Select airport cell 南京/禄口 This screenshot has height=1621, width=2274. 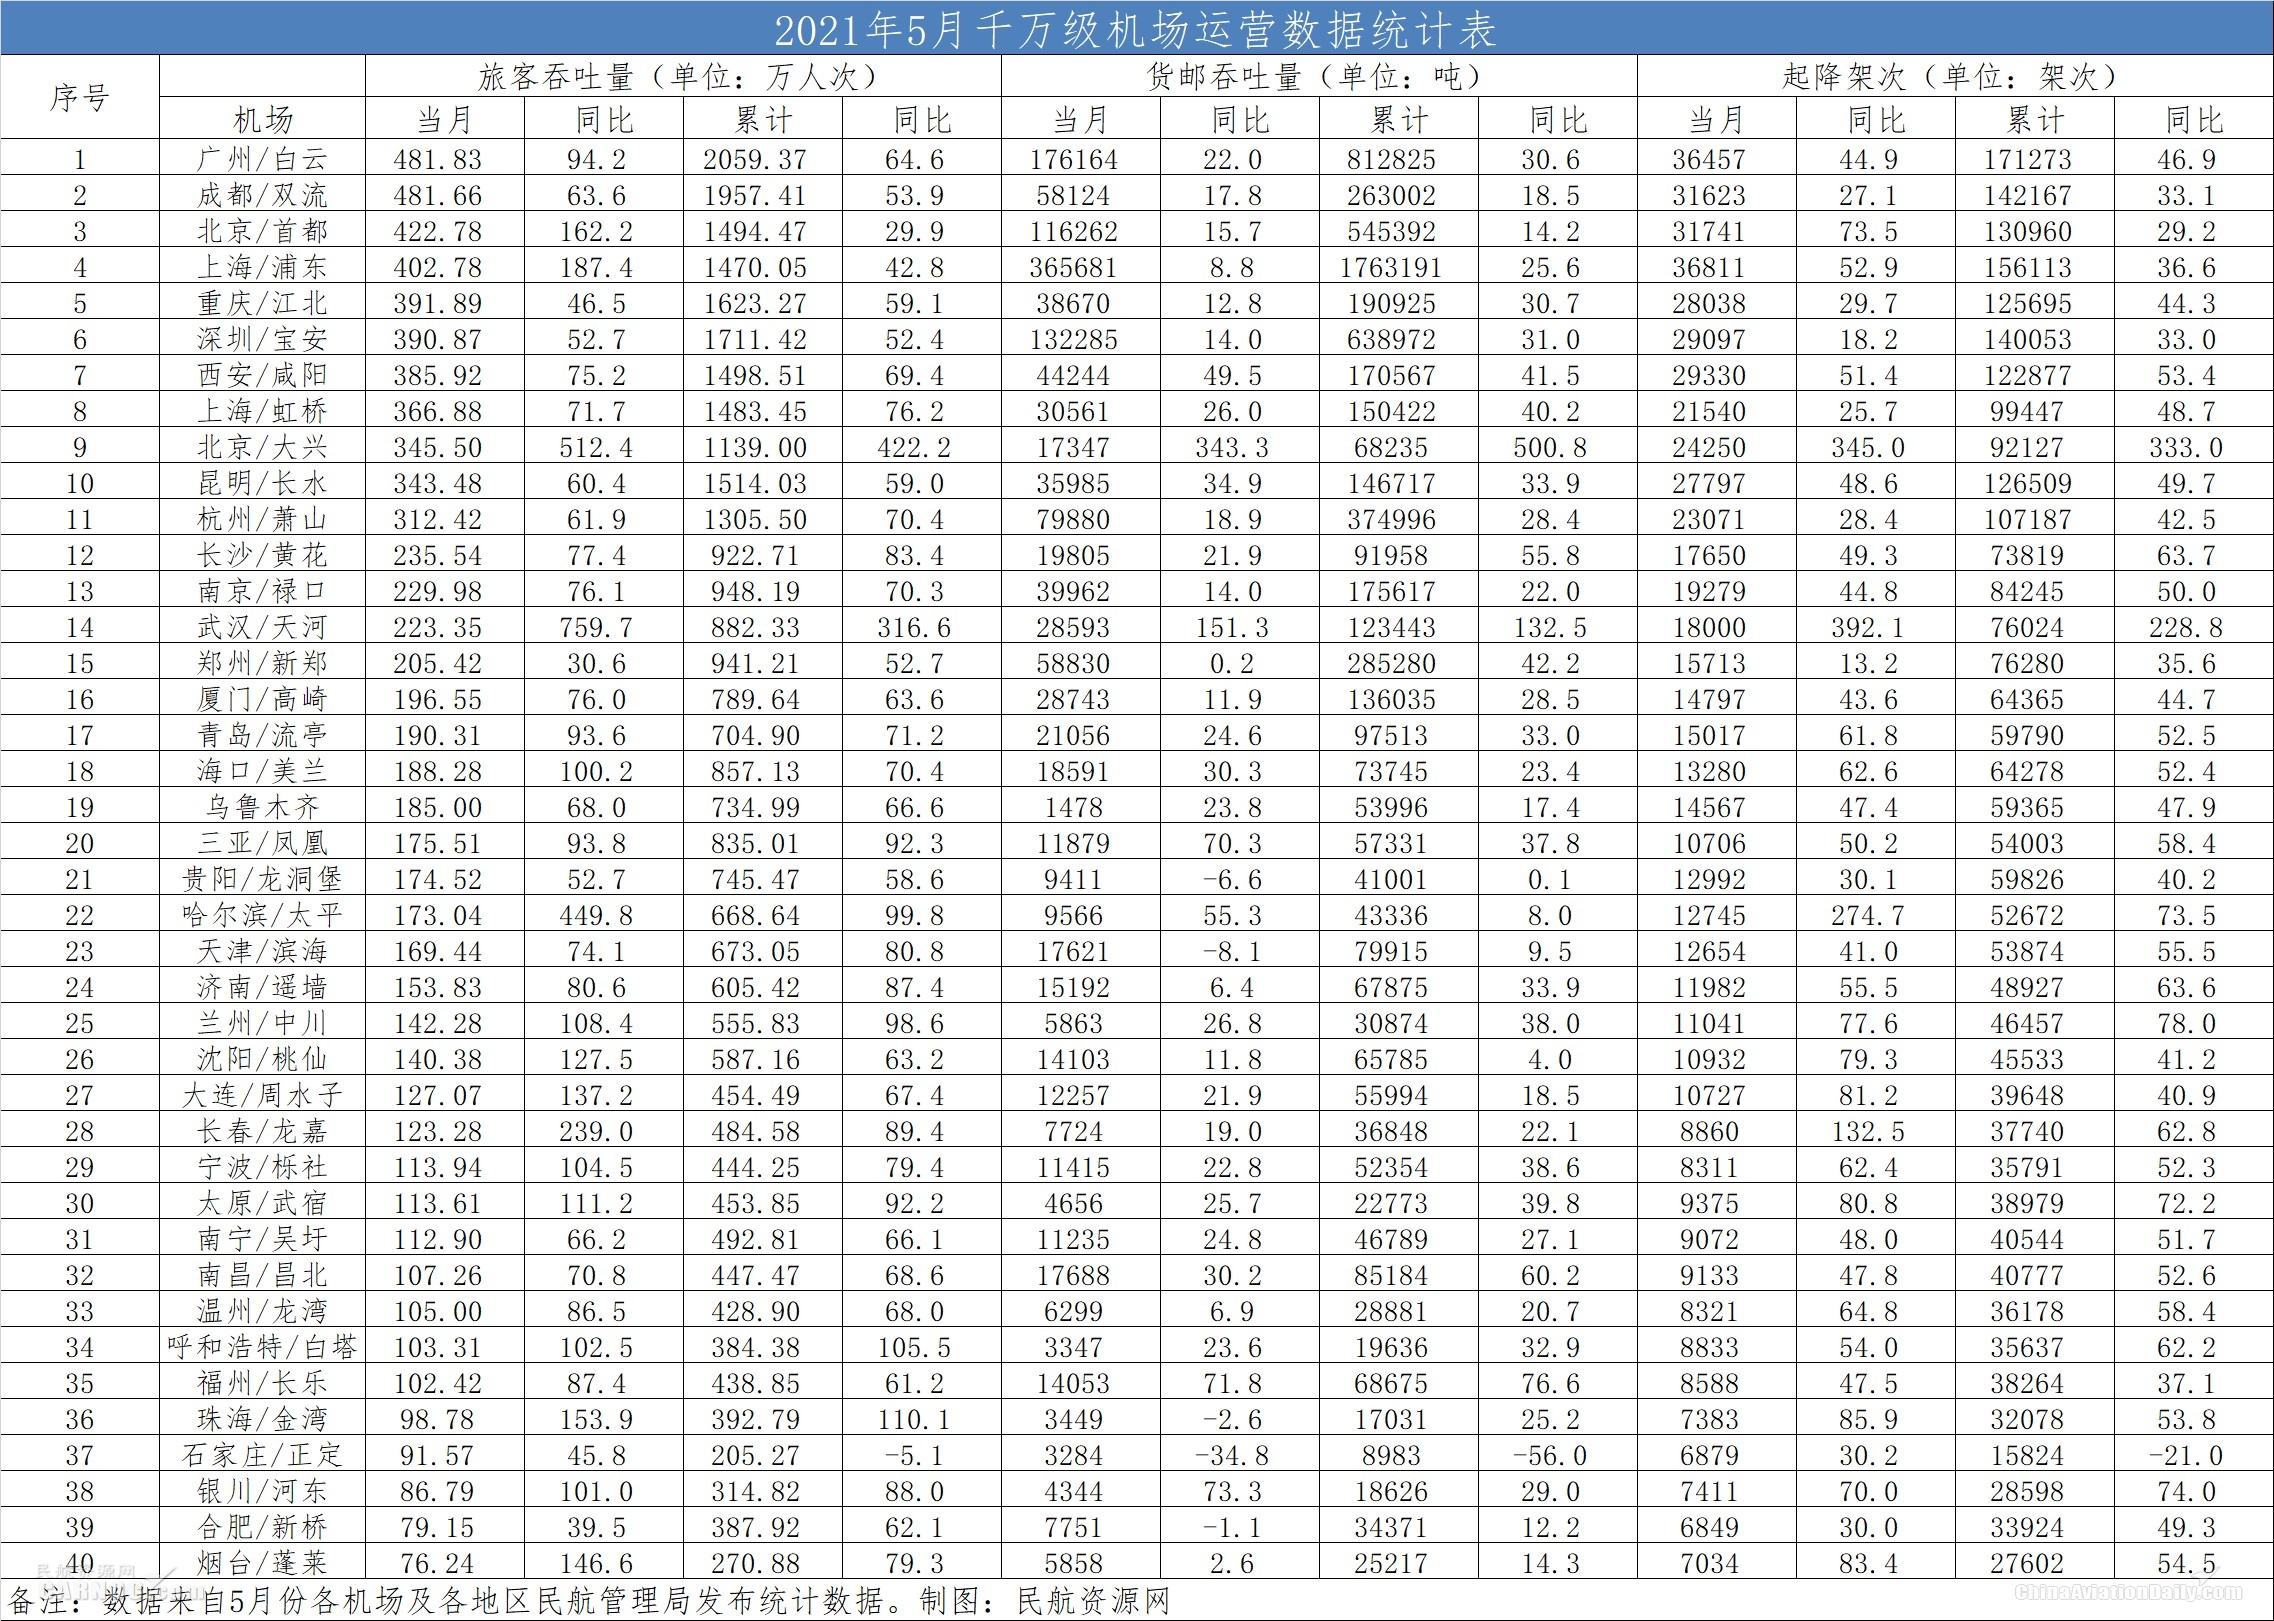tap(263, 591)
